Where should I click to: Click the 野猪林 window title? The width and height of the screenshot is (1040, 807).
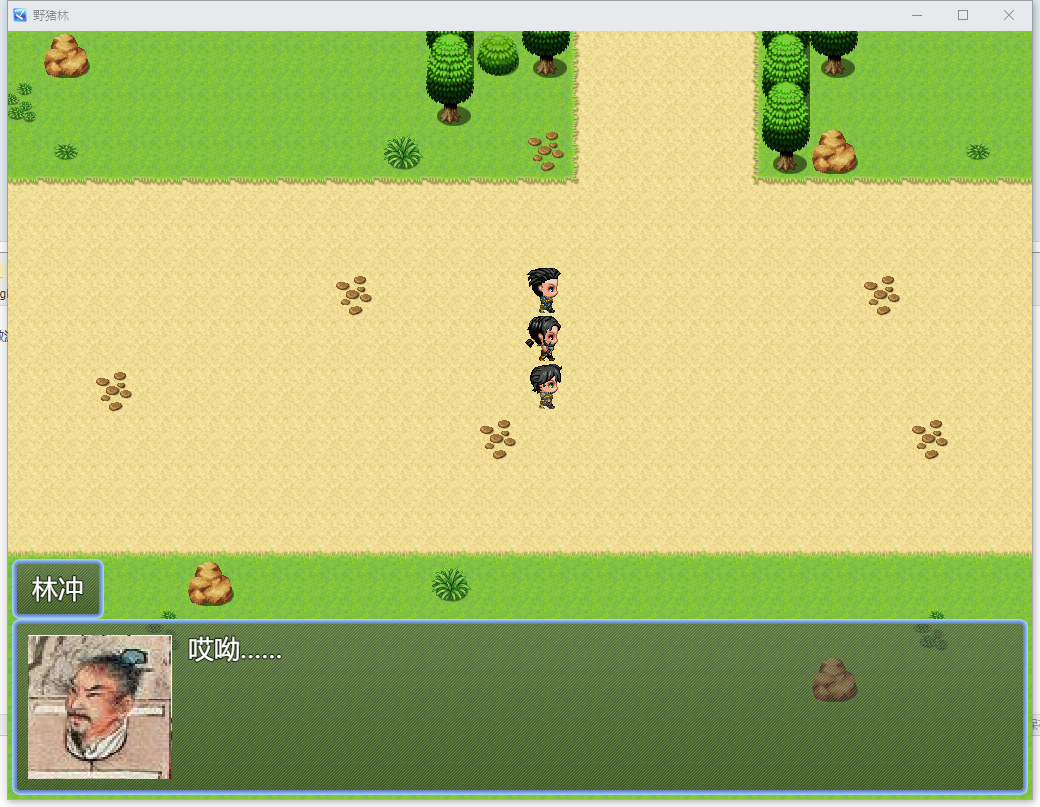pos(51,15)
